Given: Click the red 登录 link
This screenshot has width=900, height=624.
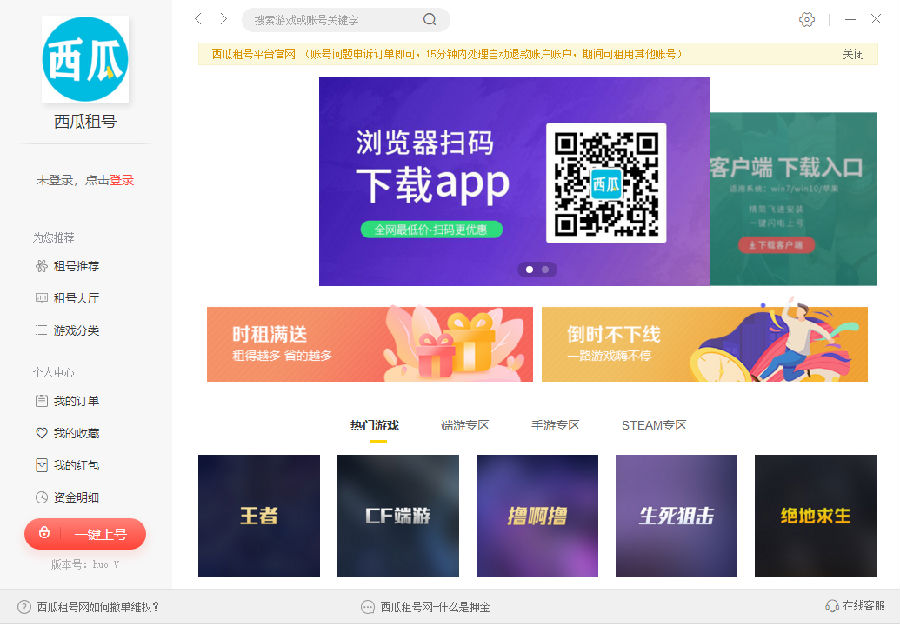Looking at the screenshot, I should pos(122,180).
